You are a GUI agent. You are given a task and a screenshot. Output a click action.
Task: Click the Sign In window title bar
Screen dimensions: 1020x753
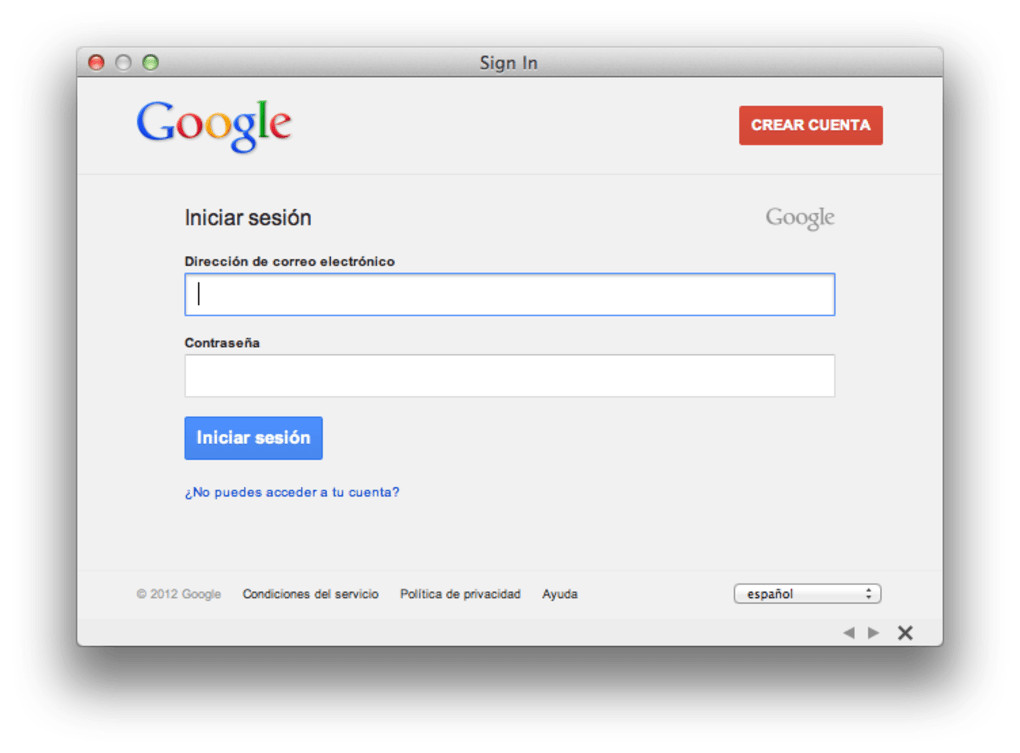coord(508,63)
